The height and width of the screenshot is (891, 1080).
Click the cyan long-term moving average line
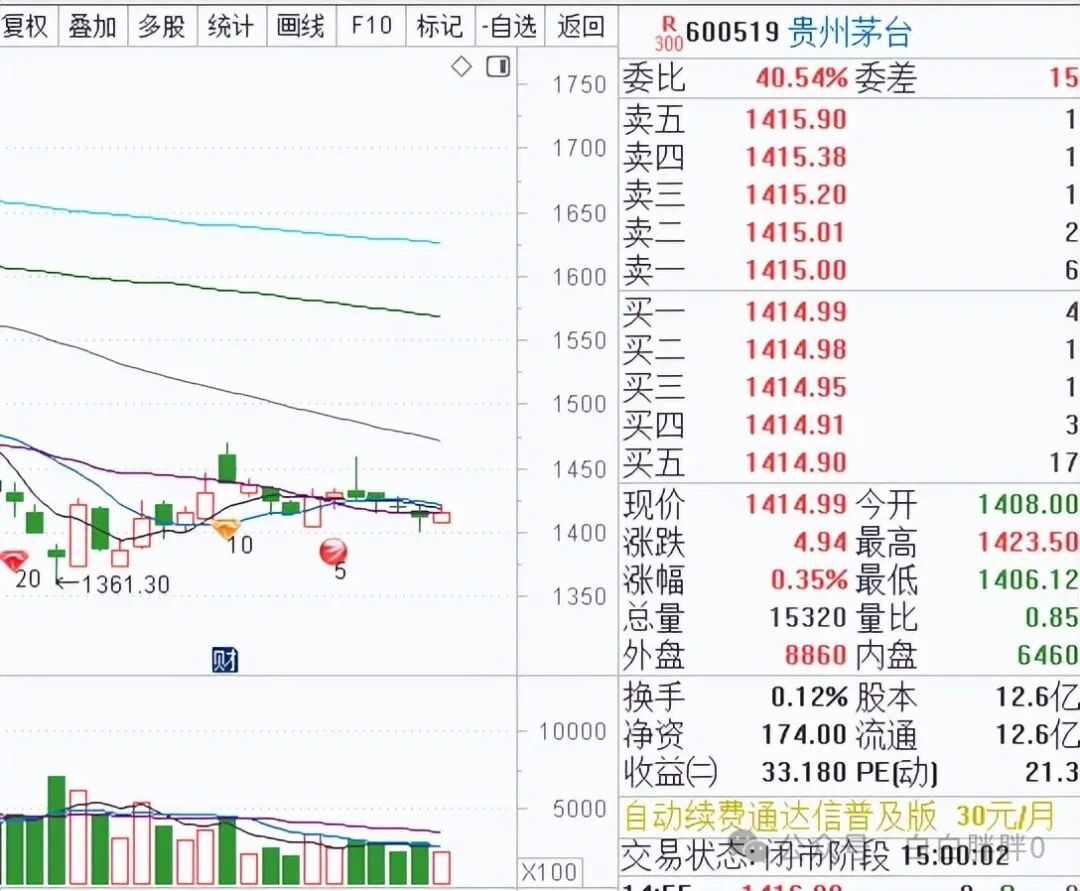click(220, 222)
